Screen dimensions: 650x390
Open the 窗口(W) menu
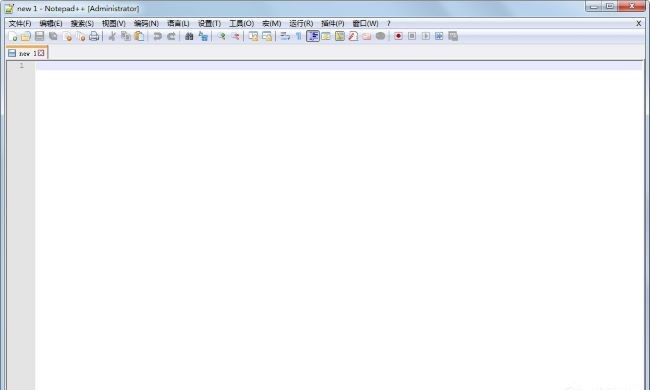tap(365, 24)
